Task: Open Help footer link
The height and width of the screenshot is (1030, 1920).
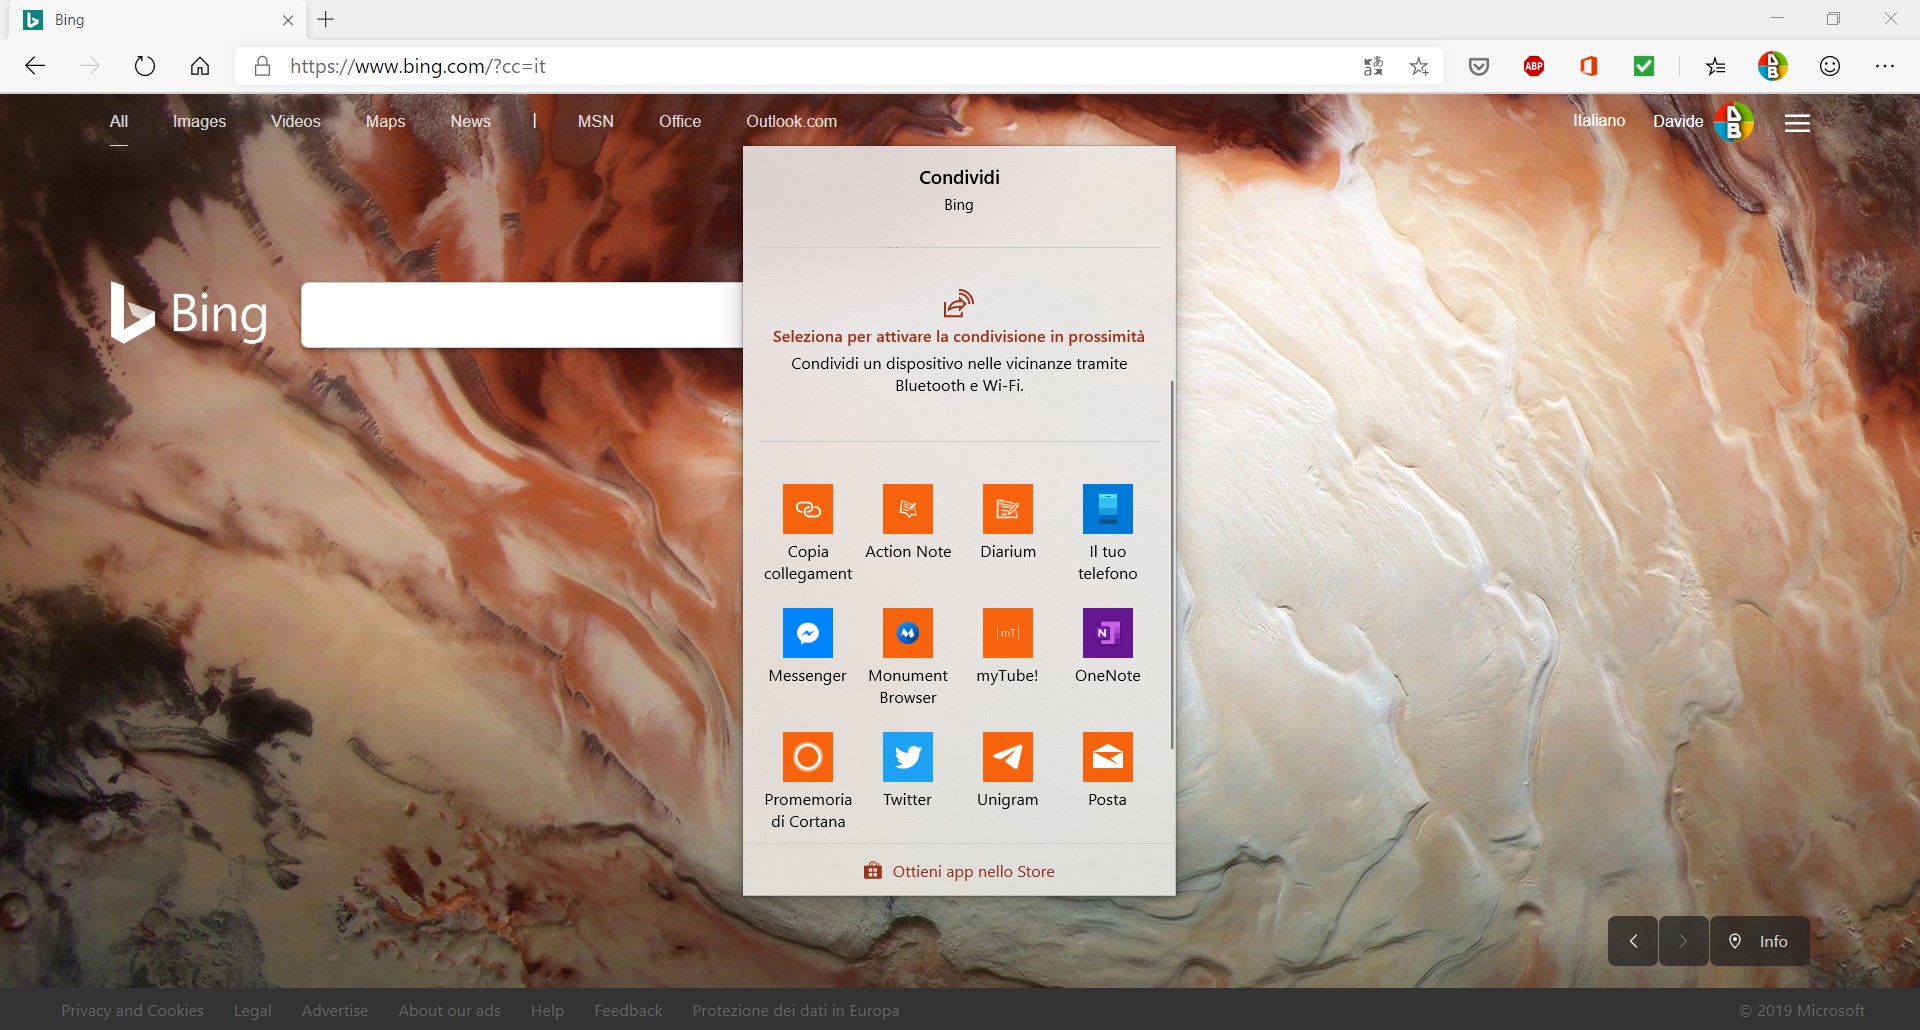Action: [547, 1010]
